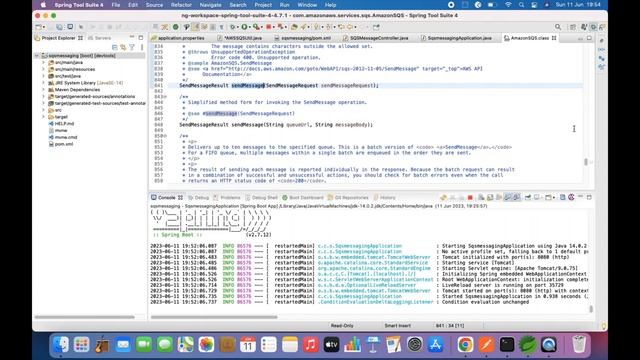The height and width of the screenshot is (360, 640).
Task: Expand the target folder
Action: 44,117
